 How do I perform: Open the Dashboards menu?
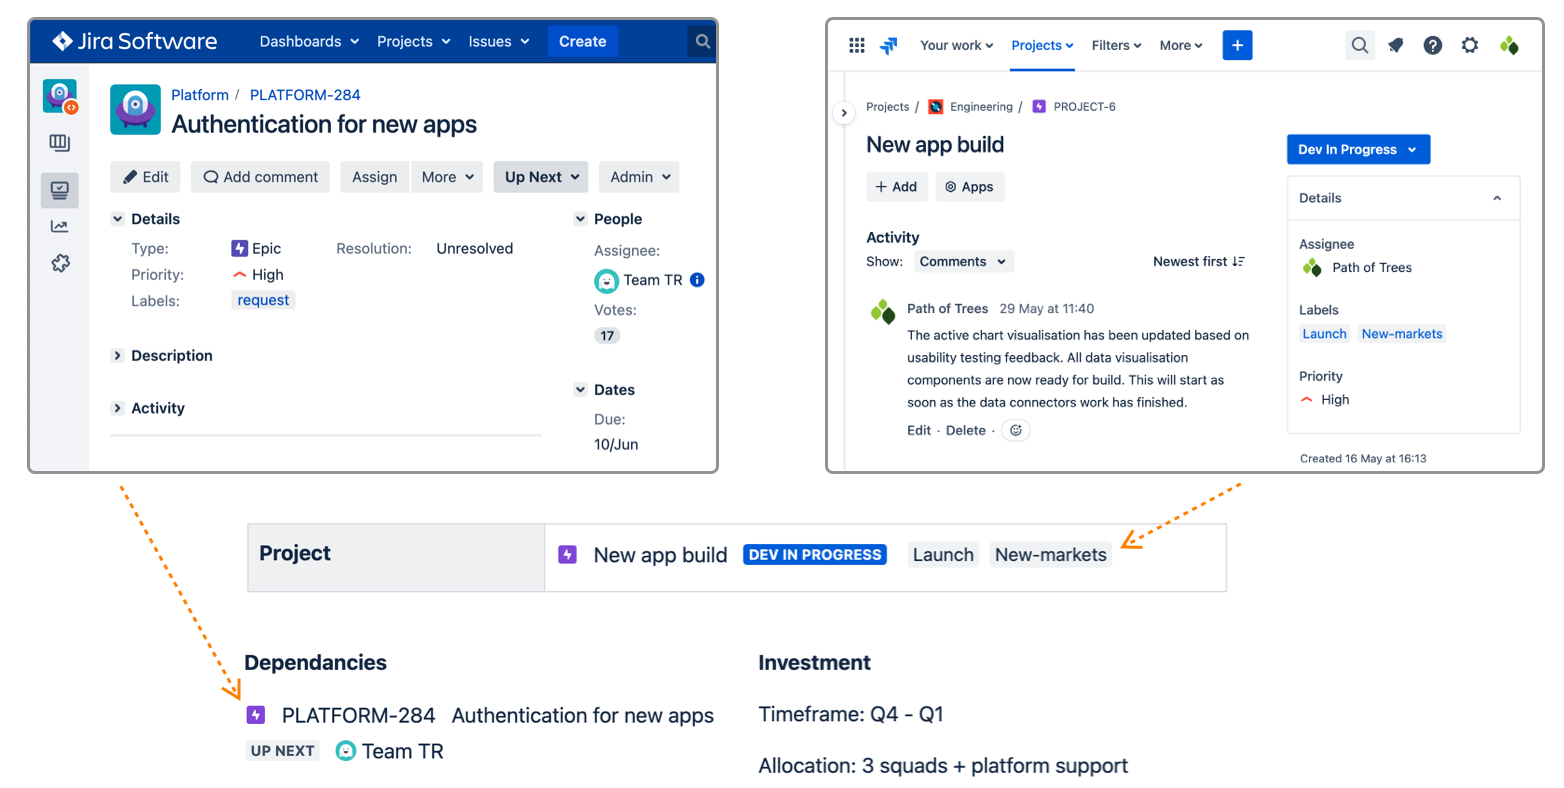(308, 41)
